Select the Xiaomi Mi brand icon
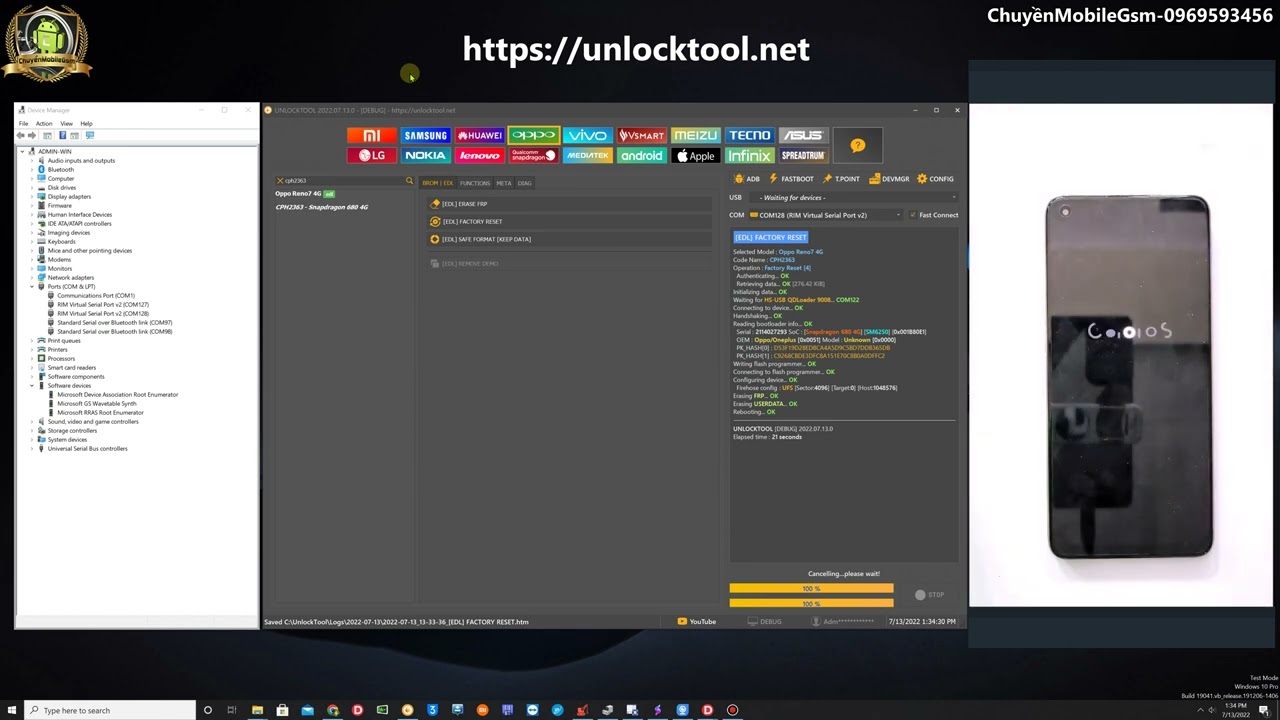 [x=372, y=135]
